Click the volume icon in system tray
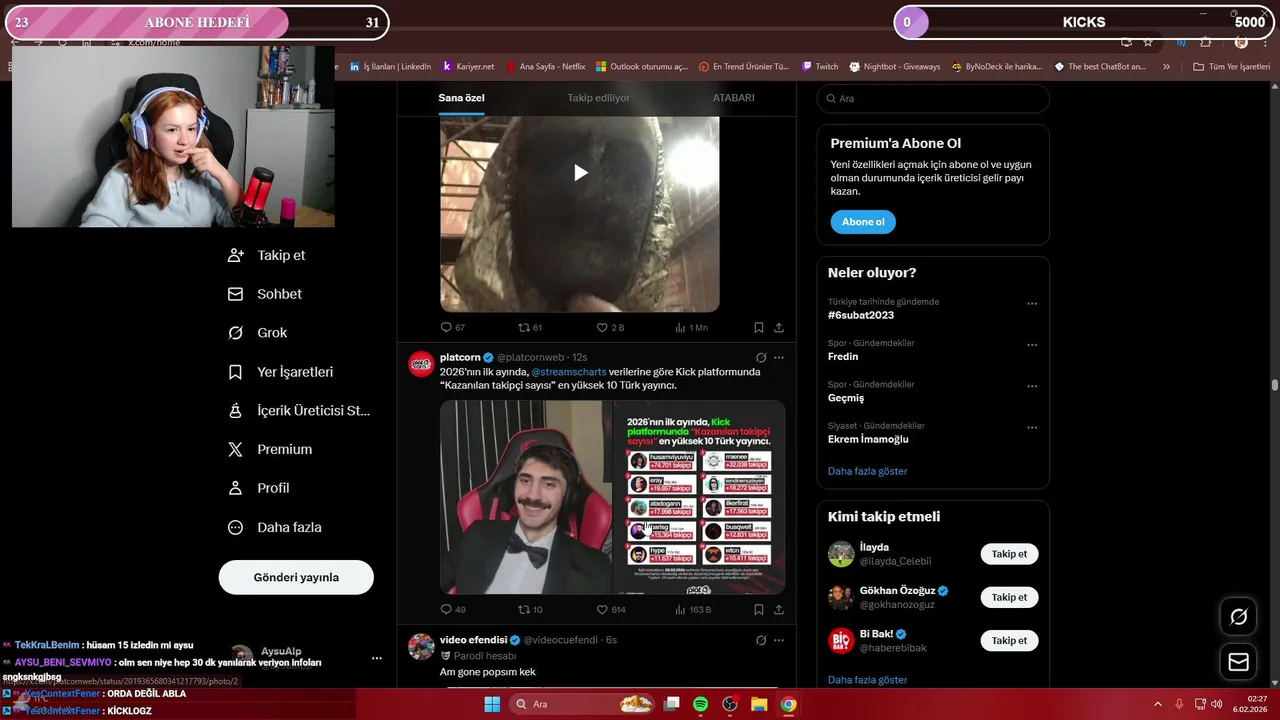Image resolution: width=1280 pixels, height=720 pixels. [1216, 704]
